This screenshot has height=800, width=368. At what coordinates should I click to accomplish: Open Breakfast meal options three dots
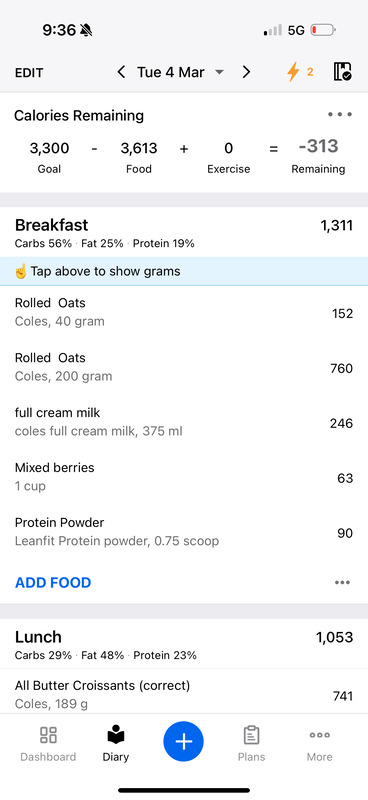[x=342, y=583]
